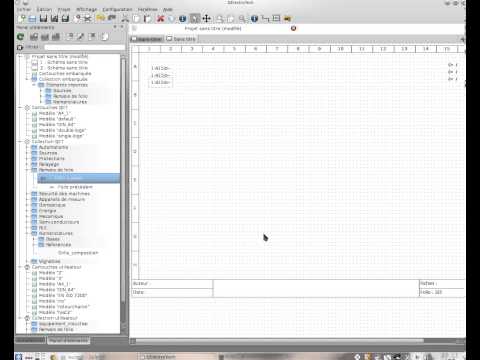Switch to second 'Sans titre' diagram tab

pyautogui.click(x=181, y=39)
